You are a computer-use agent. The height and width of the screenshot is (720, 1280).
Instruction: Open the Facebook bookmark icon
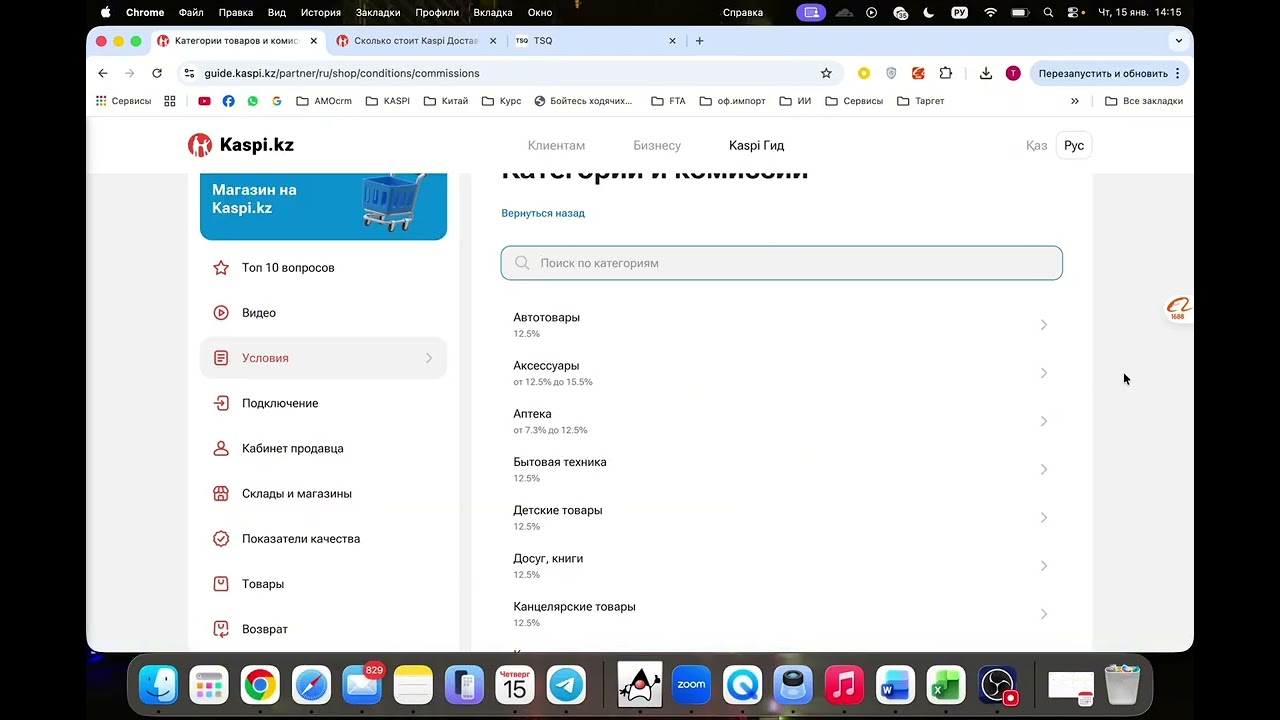[229, 101]
